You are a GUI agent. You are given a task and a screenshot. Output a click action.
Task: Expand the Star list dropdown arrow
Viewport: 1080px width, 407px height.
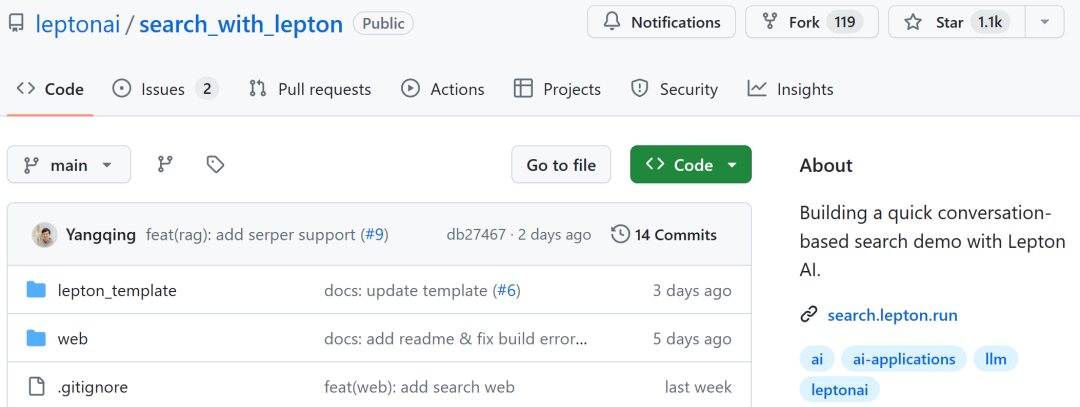point(1045,22)
